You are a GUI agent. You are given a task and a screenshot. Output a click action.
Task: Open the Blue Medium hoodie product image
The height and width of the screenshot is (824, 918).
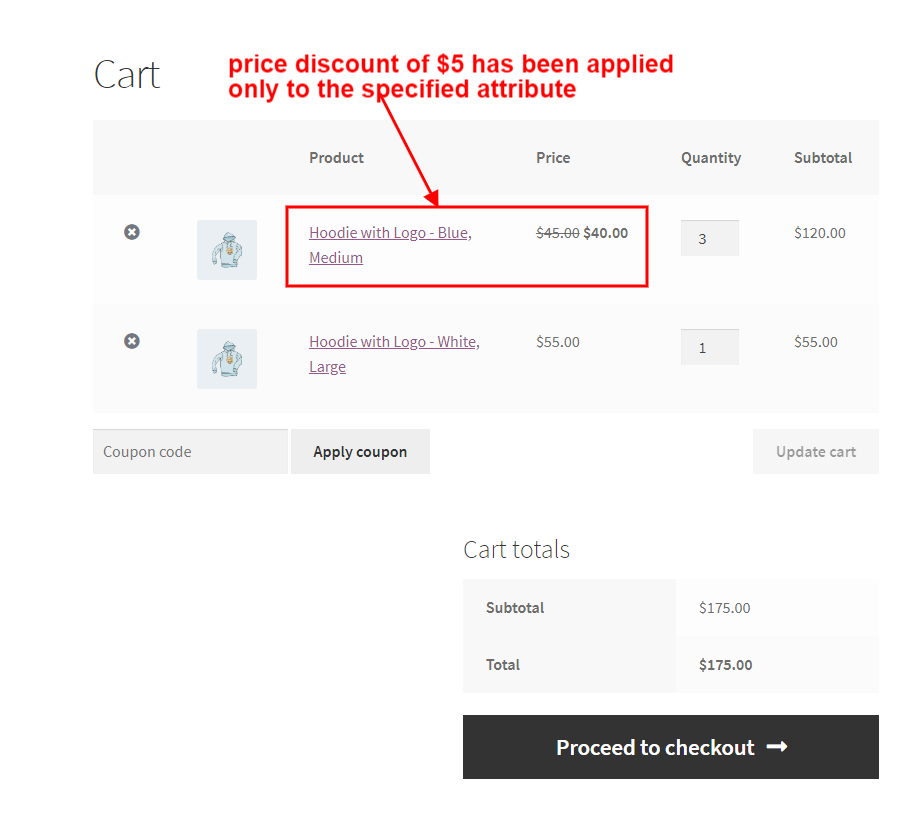click(227, 250)
